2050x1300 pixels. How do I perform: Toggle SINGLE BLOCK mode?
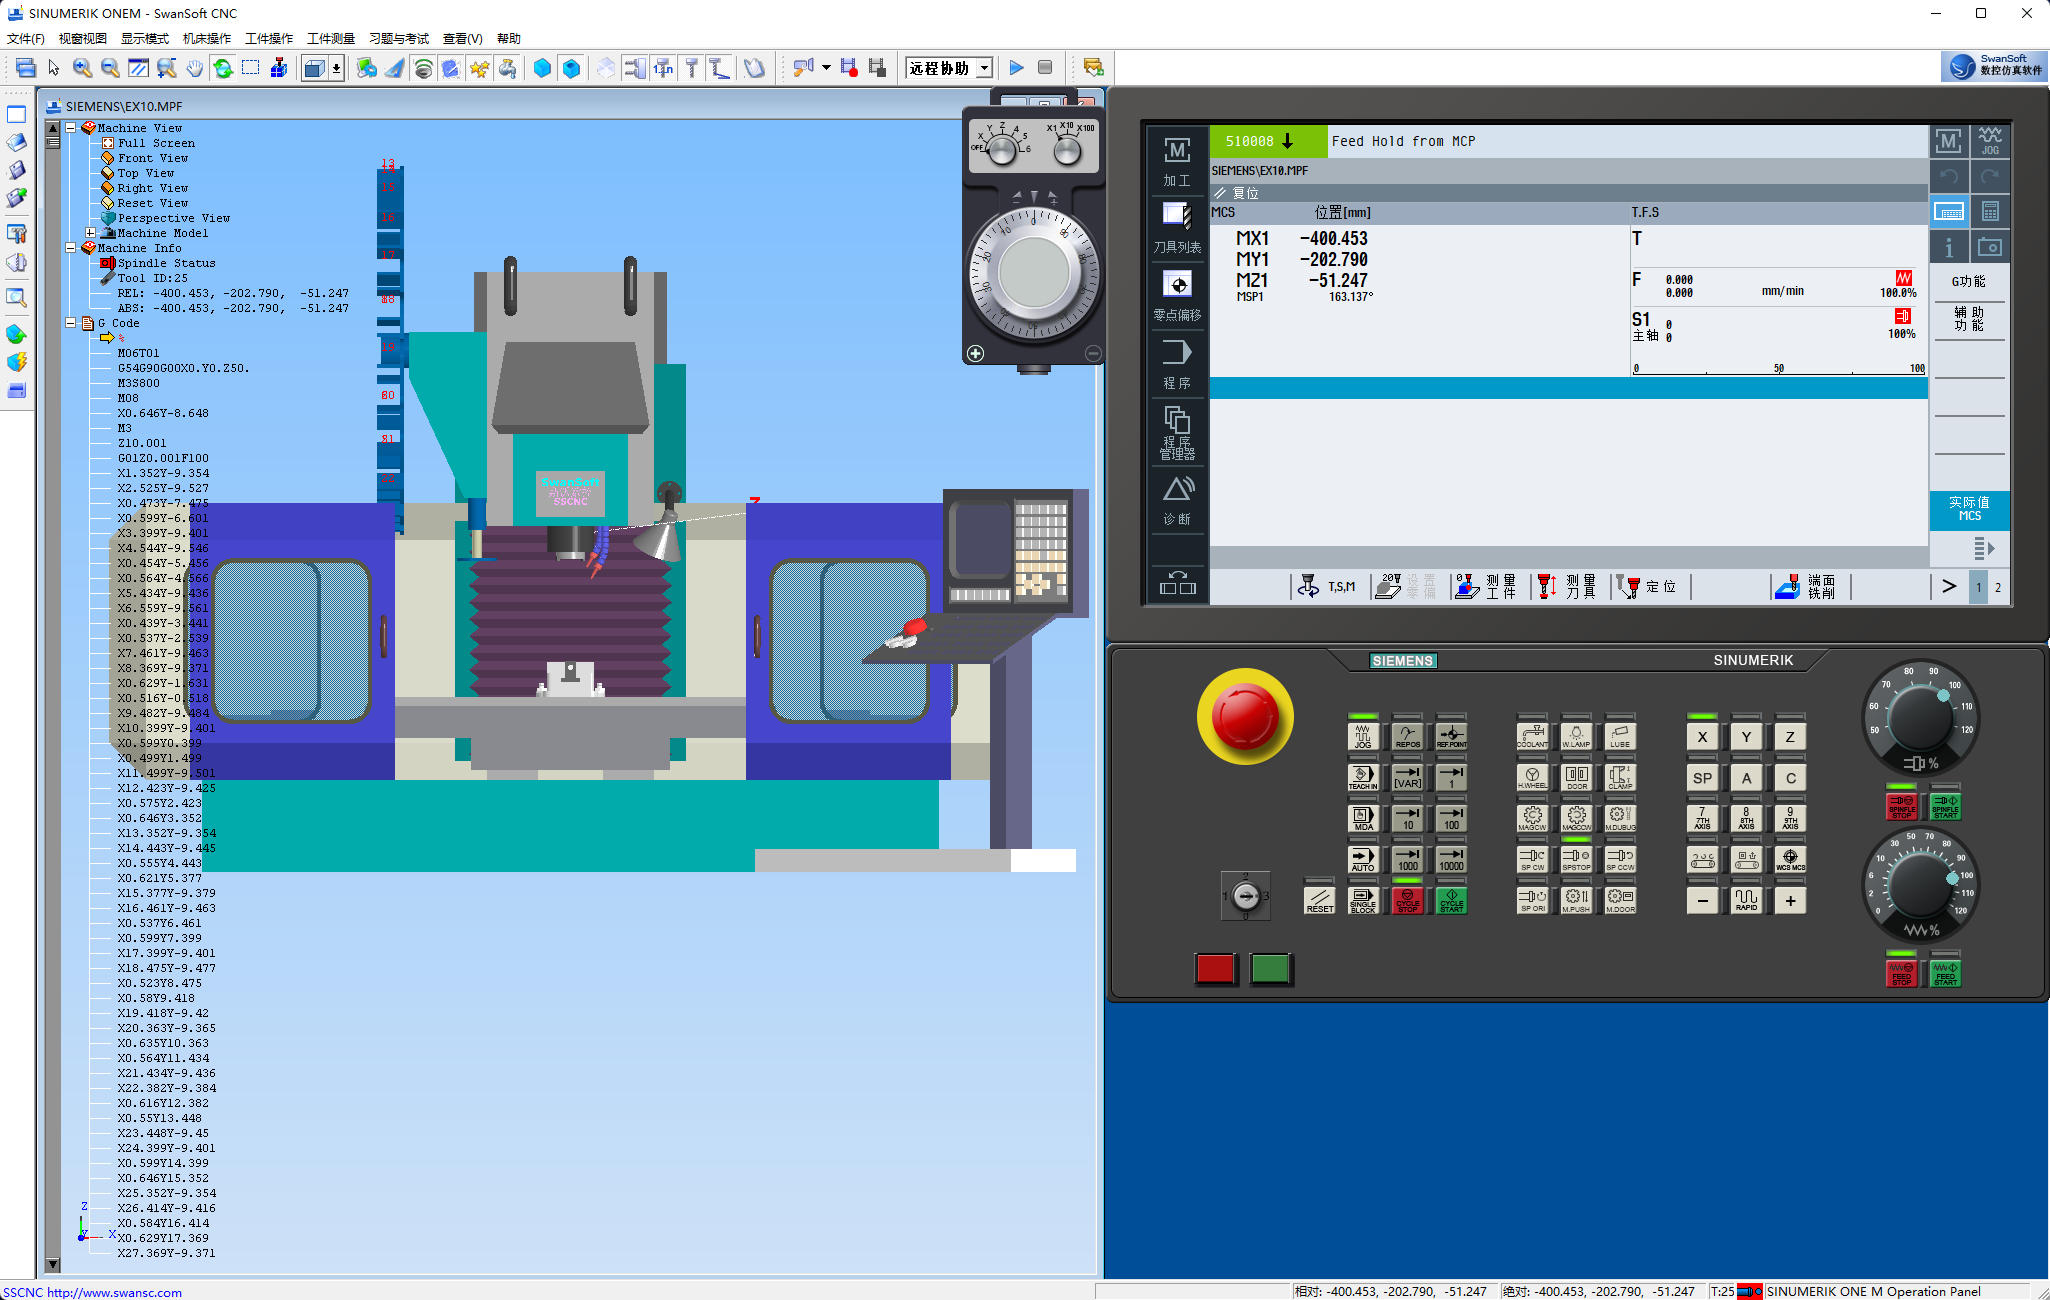[1362, 900]
